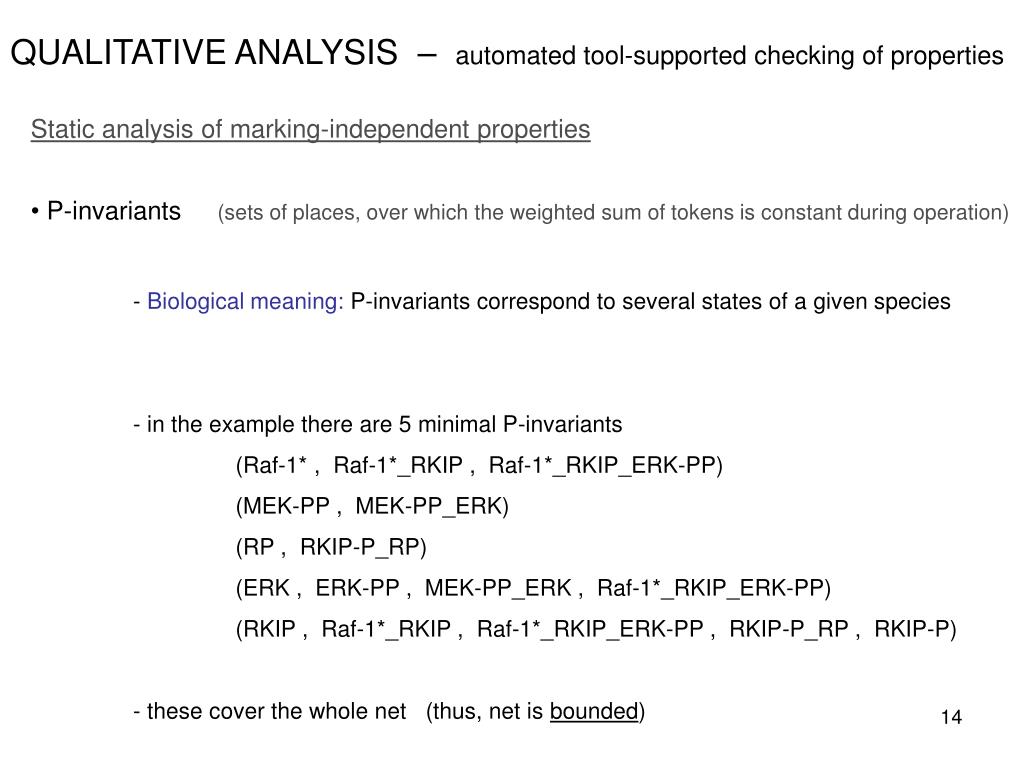The height and width of the screenshot is (768, 1024).
Task: Click the underlined Static analysis heading
Action: tap(310, 129)
